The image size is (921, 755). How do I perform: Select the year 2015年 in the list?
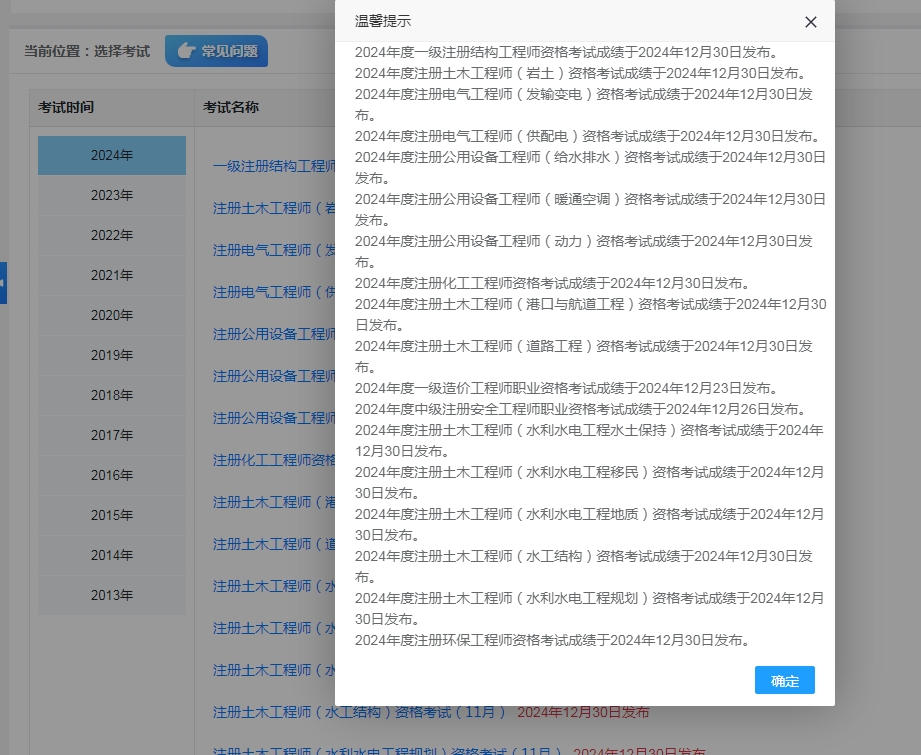(x=111, y=515)
